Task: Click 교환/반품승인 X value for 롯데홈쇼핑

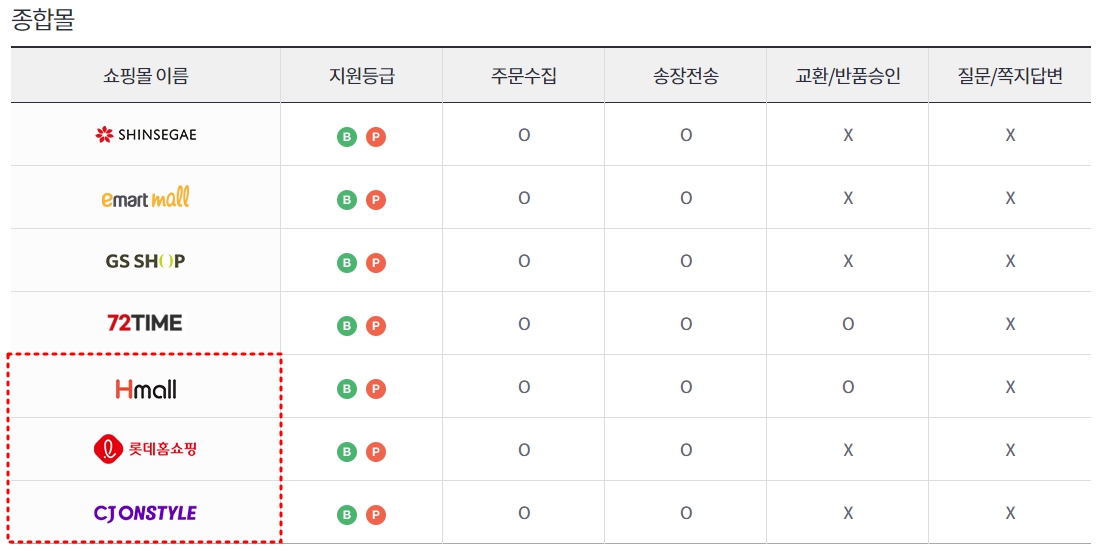Action: [x=848, y=450]
